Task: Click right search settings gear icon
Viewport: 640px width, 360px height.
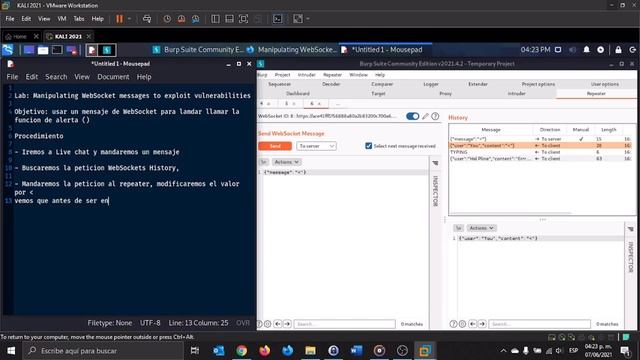Action: 462,324
